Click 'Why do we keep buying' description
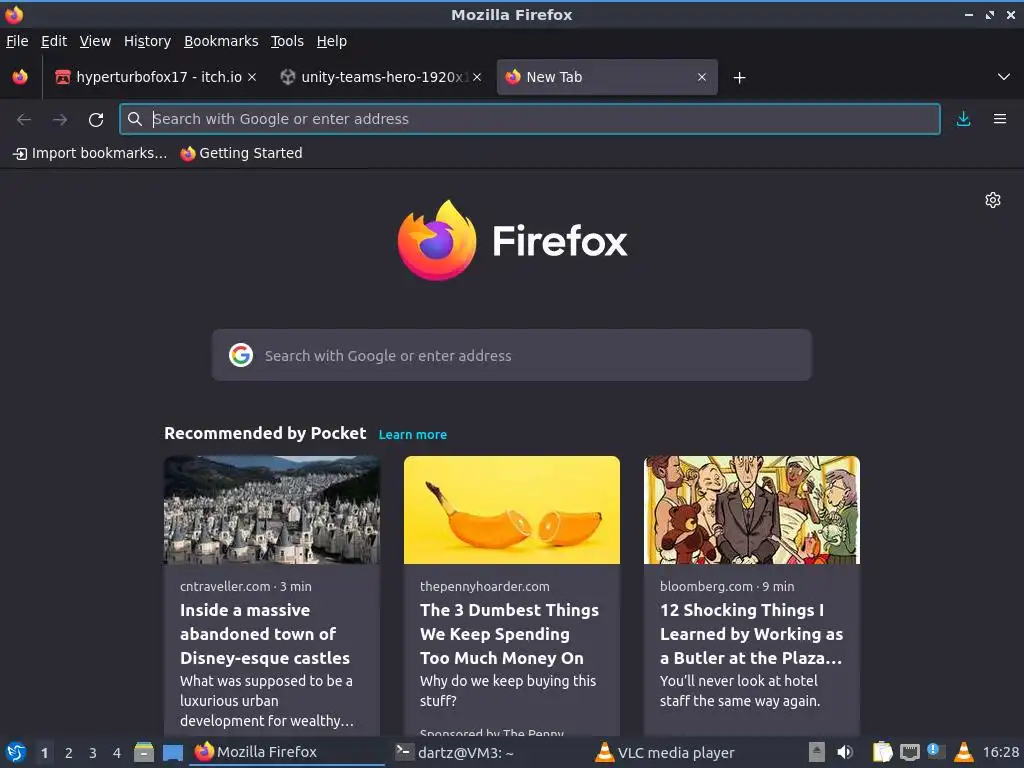The height and width of the screenshot is (768, 1024). [x=508, y=691]
